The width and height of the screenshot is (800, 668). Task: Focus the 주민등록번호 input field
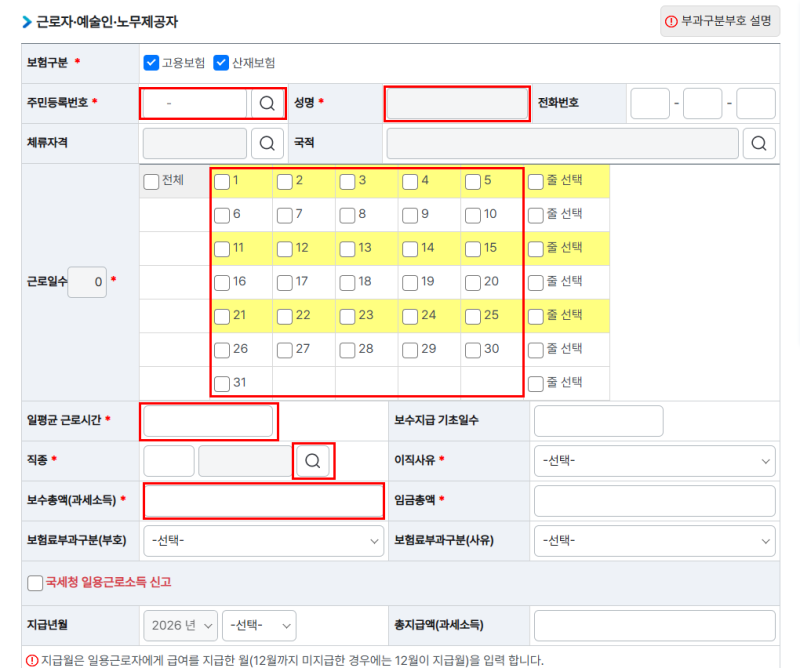195,104
